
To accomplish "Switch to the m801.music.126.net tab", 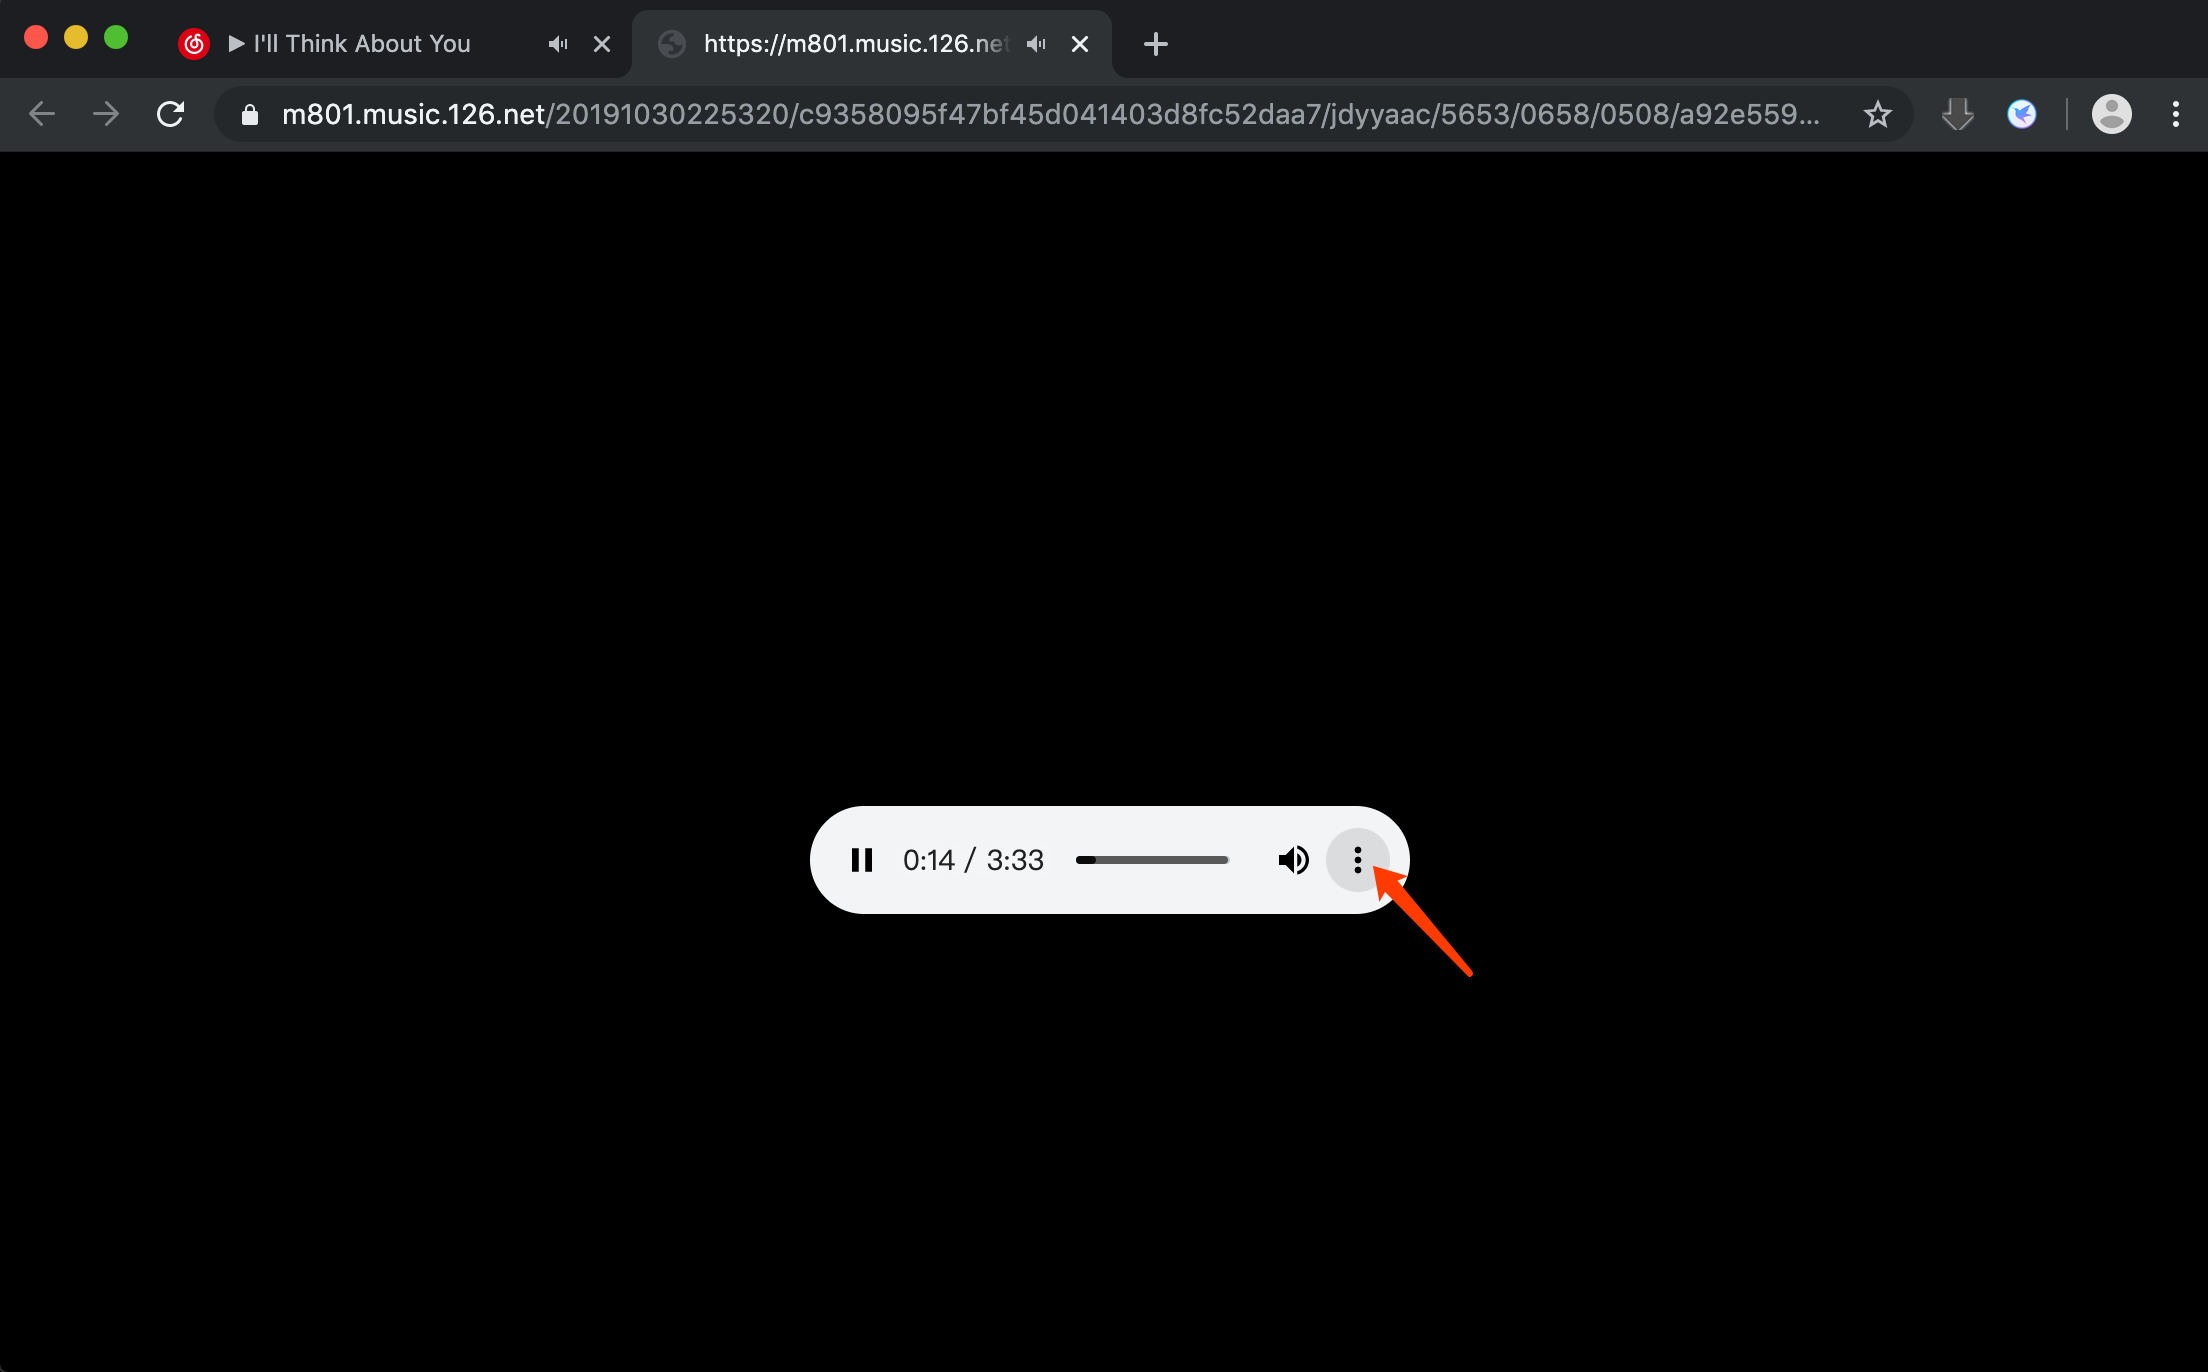I will 855,44.
